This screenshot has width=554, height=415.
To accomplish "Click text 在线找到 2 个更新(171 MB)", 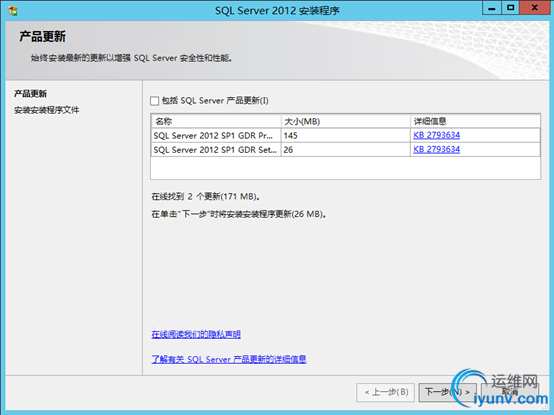I will [206, 196].
